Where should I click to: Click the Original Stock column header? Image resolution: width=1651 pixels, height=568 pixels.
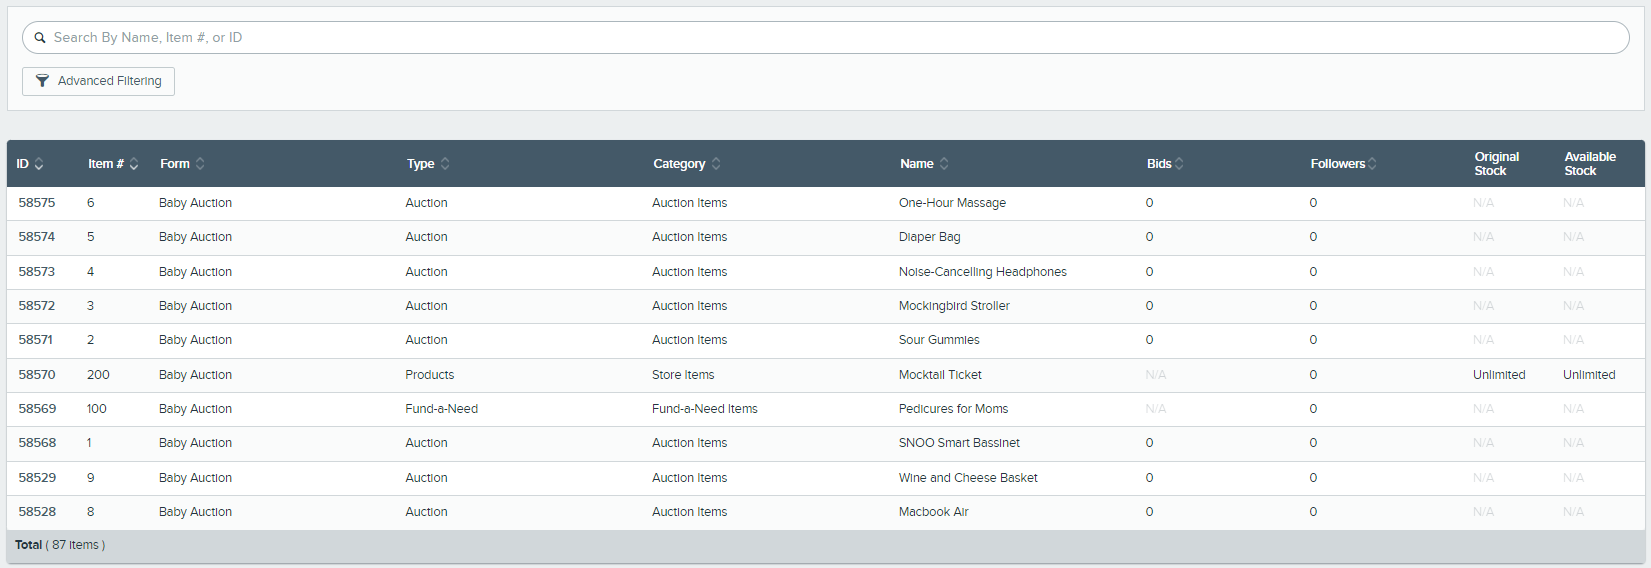click(1496, 164)
